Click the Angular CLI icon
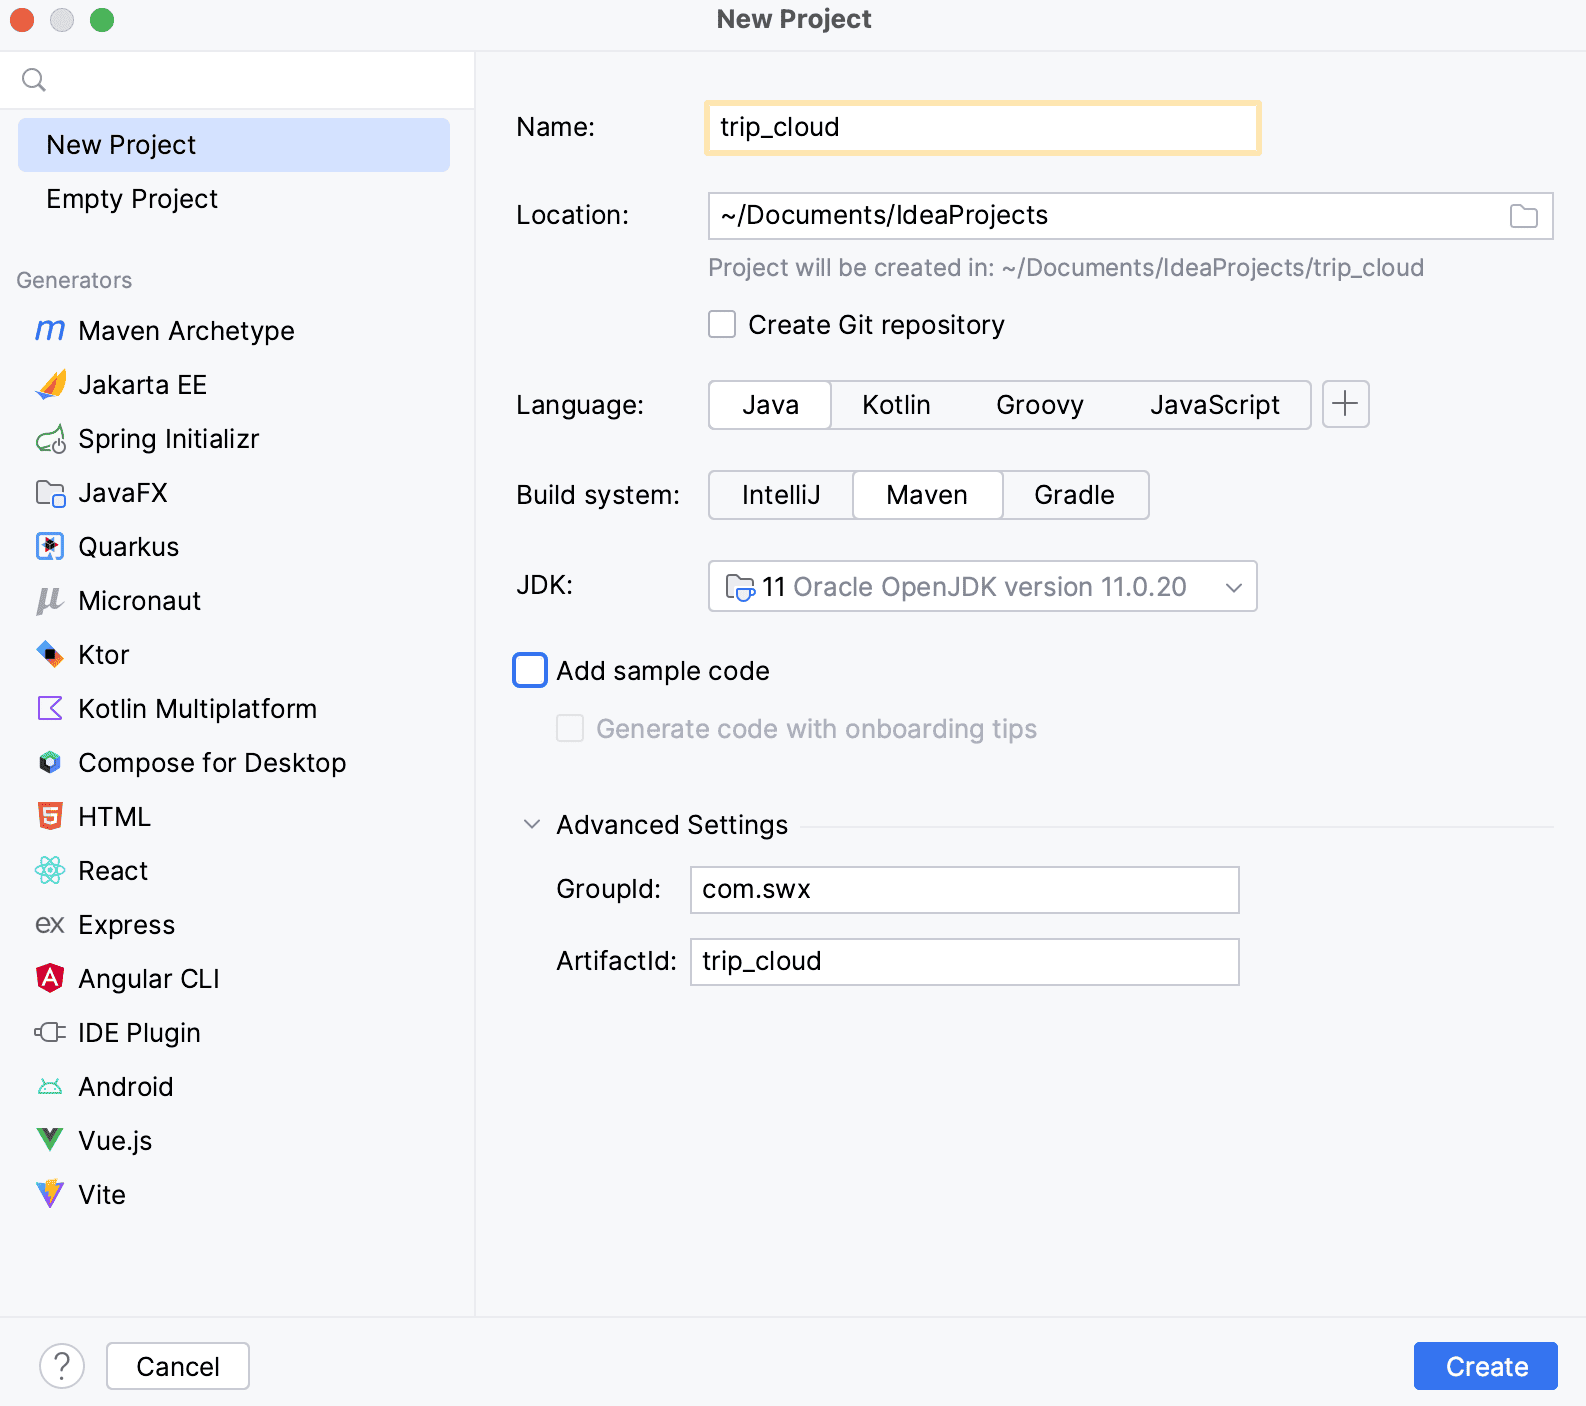 [x=50, y=979]
